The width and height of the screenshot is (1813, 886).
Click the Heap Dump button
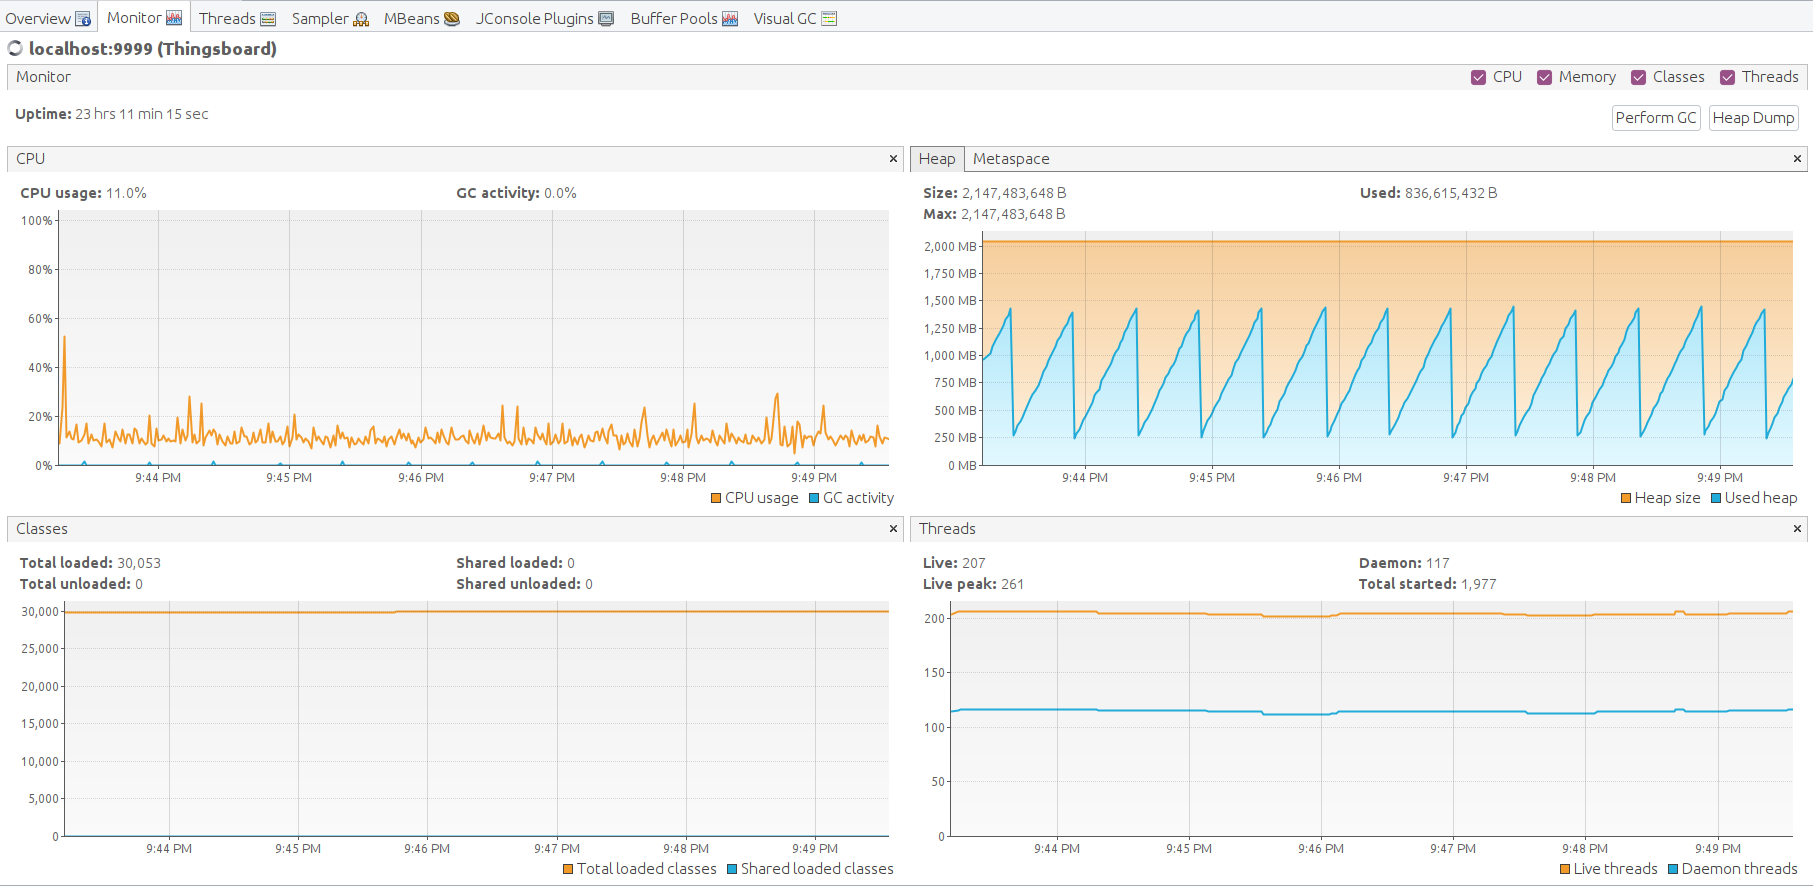(x=1753, y=118)
